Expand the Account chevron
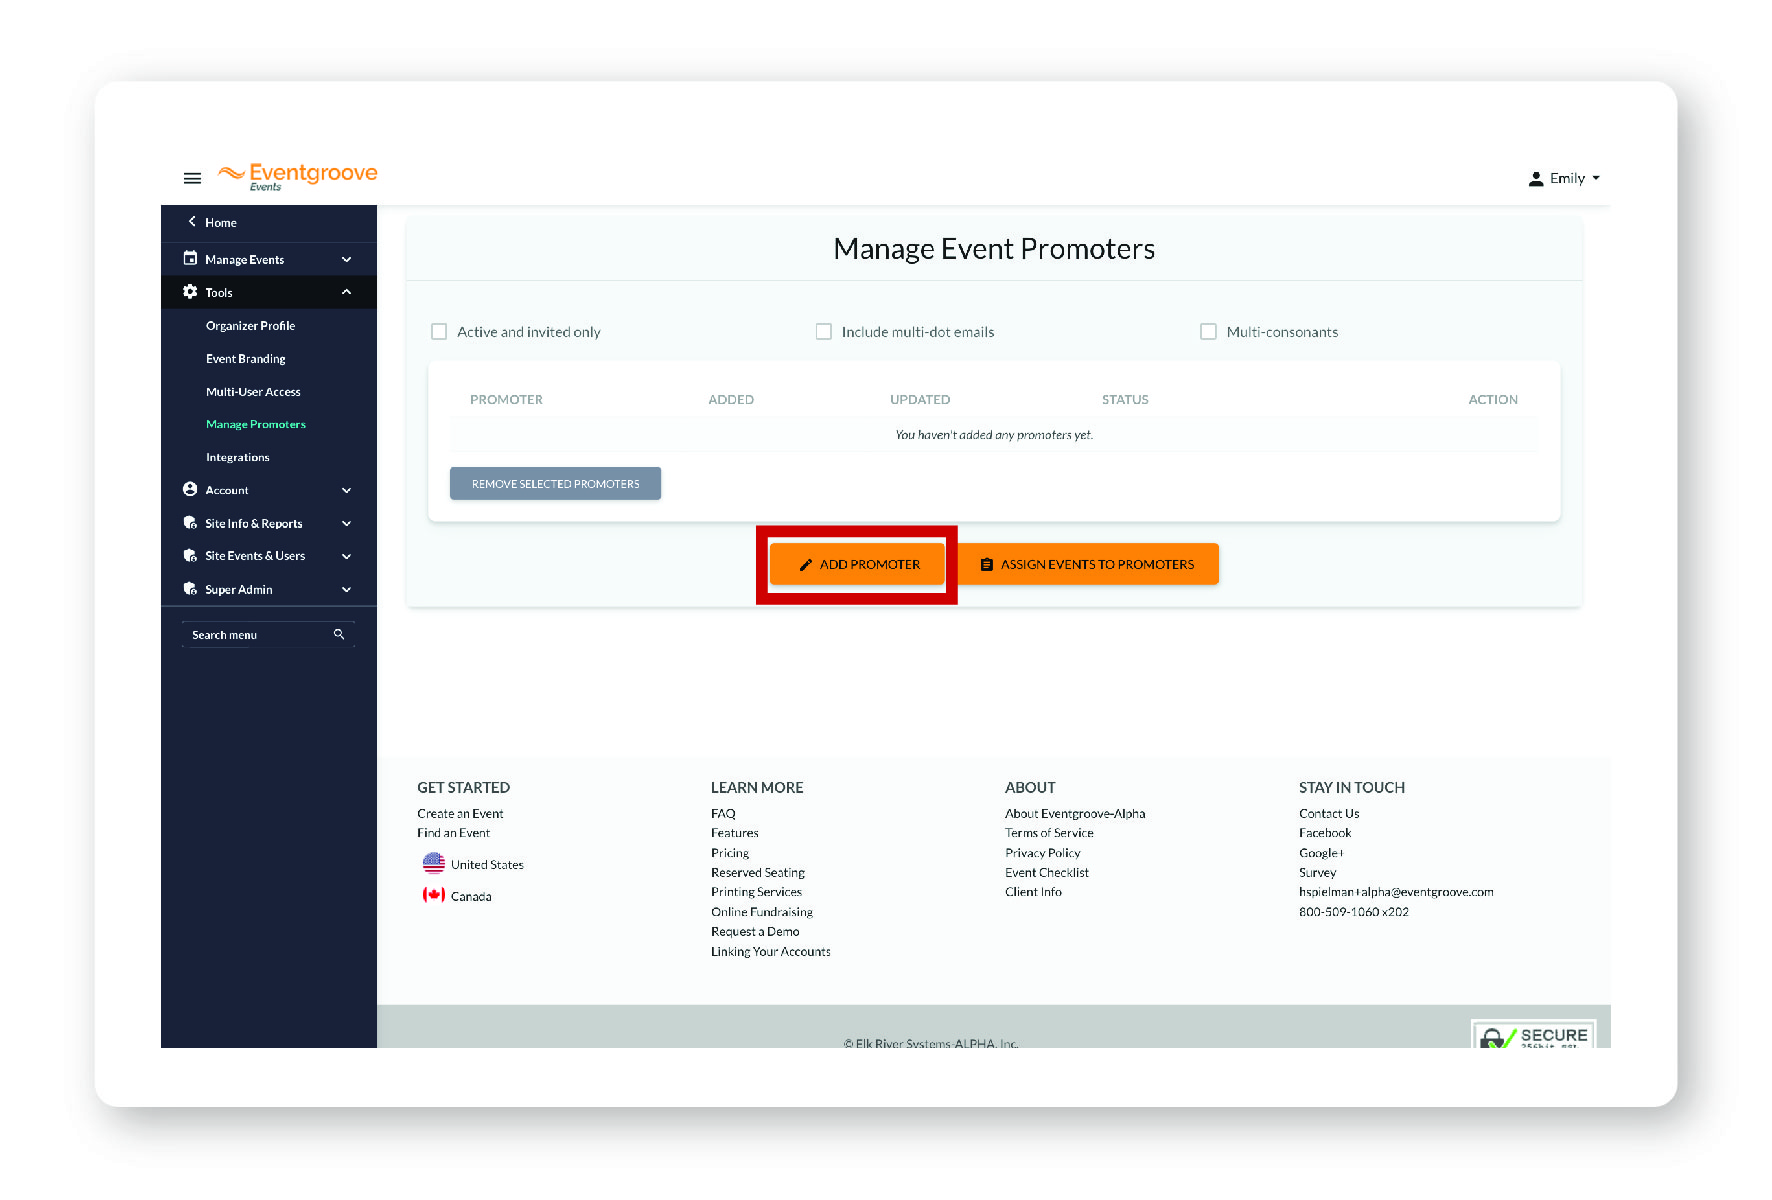Image resolution: width=1772 pixels, height=1200 pixels. (x=347, y=490)
